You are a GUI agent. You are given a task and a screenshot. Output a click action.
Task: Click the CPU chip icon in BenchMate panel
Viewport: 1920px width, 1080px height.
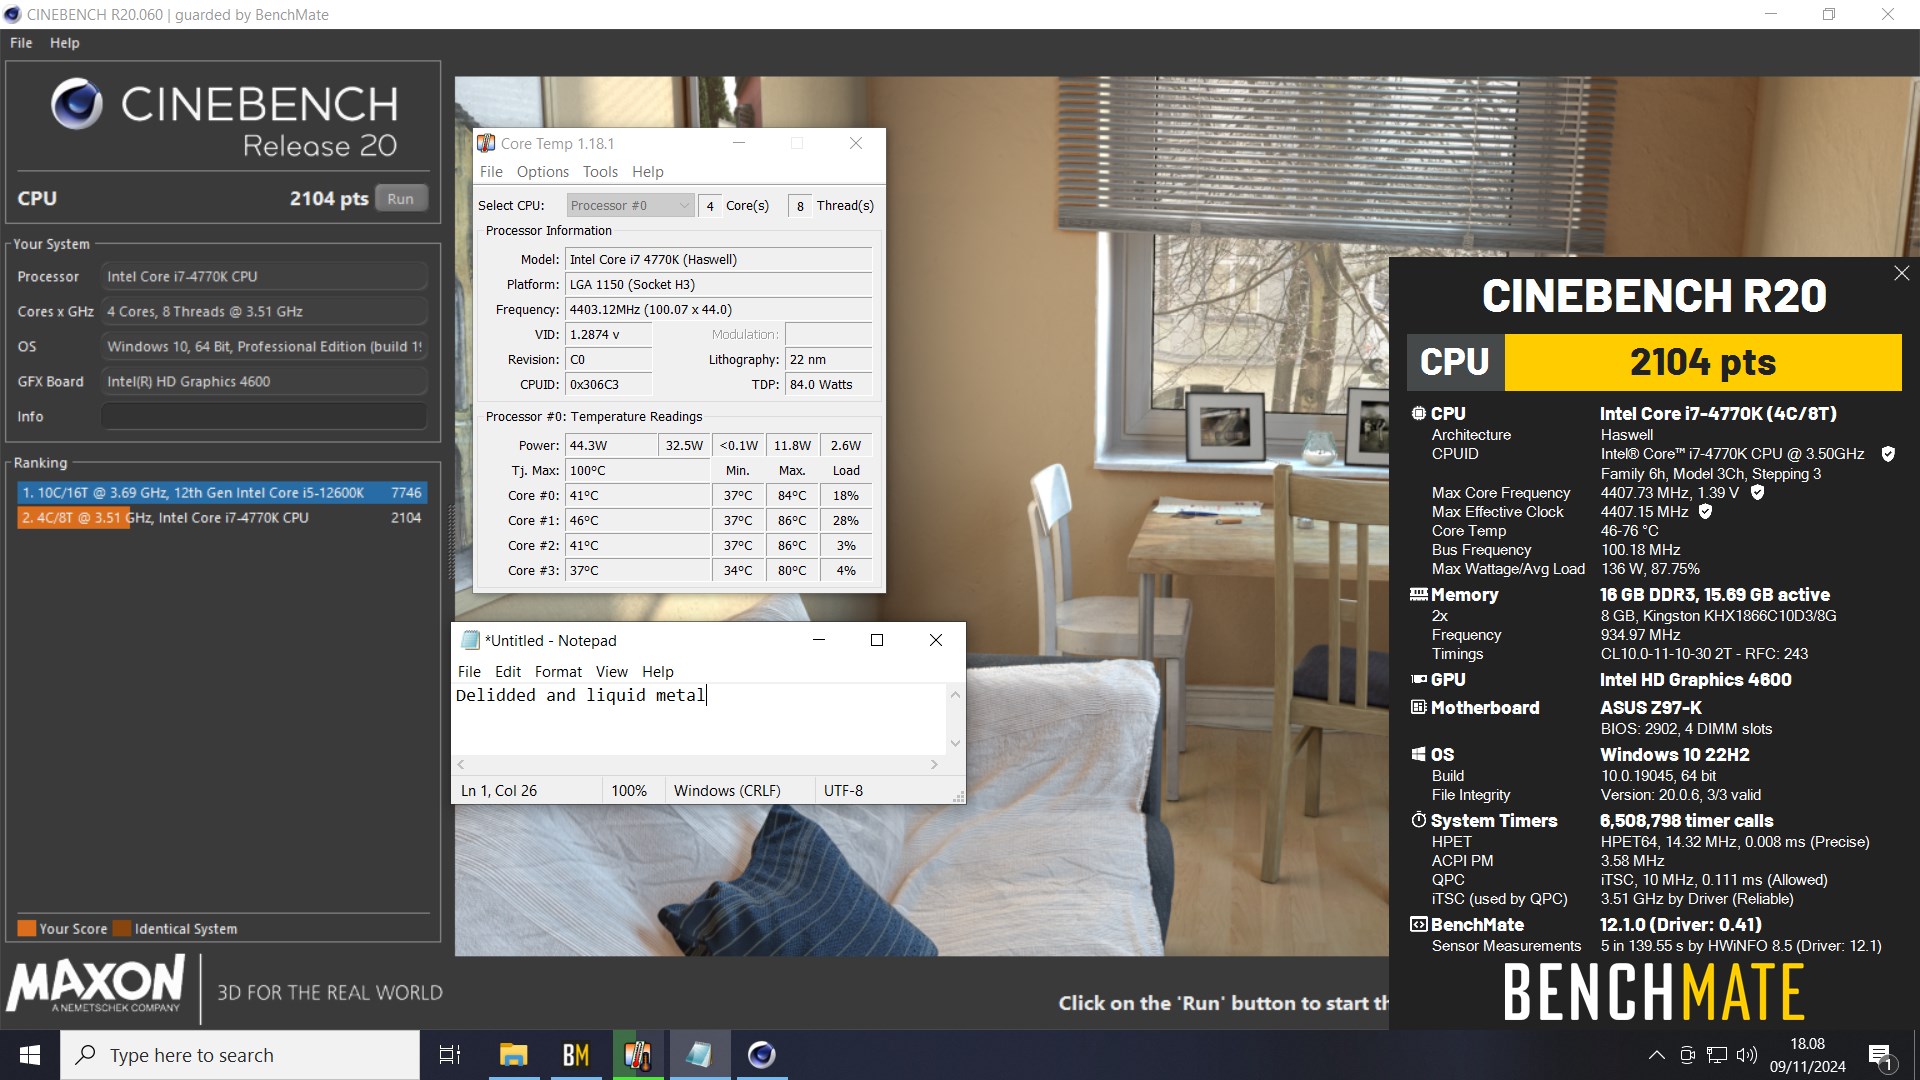pos(1418,413)
